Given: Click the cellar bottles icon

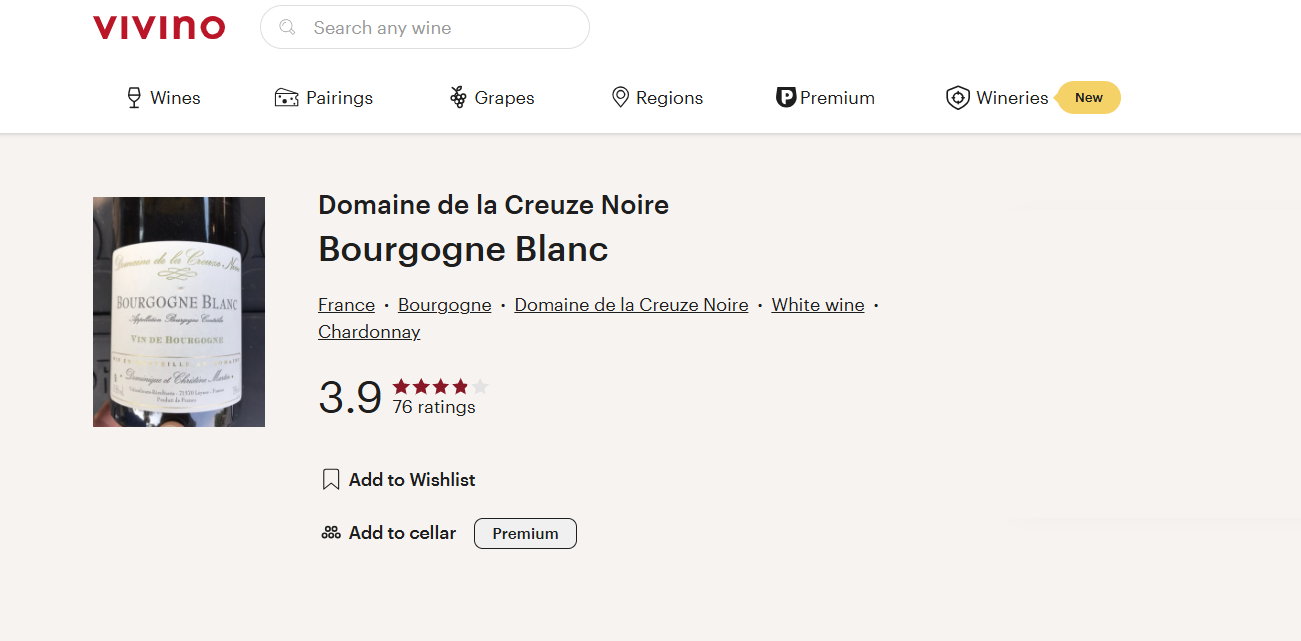Looking at the screenshot, I should [331, 533].
